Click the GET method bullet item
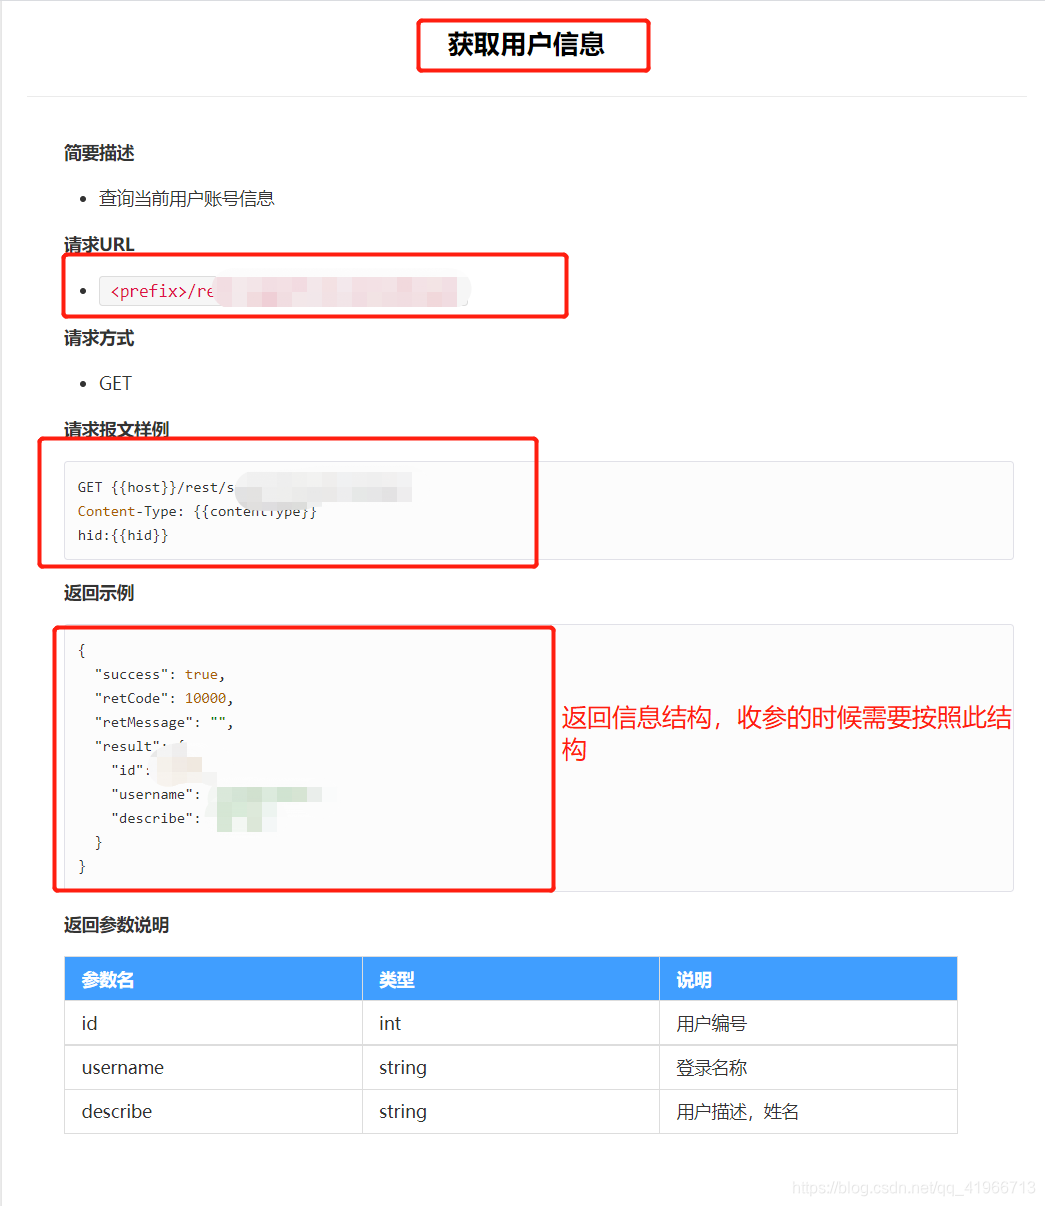Screen dimensions: 1045x1206 (113, 383)
